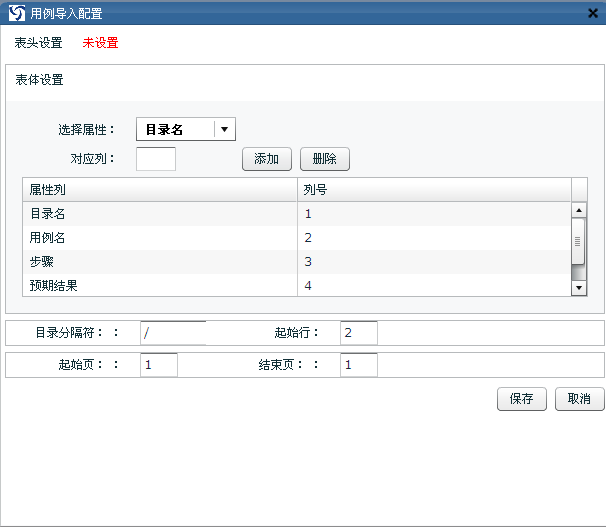Close the 用例导入配置 dialog

click(593, 14)
